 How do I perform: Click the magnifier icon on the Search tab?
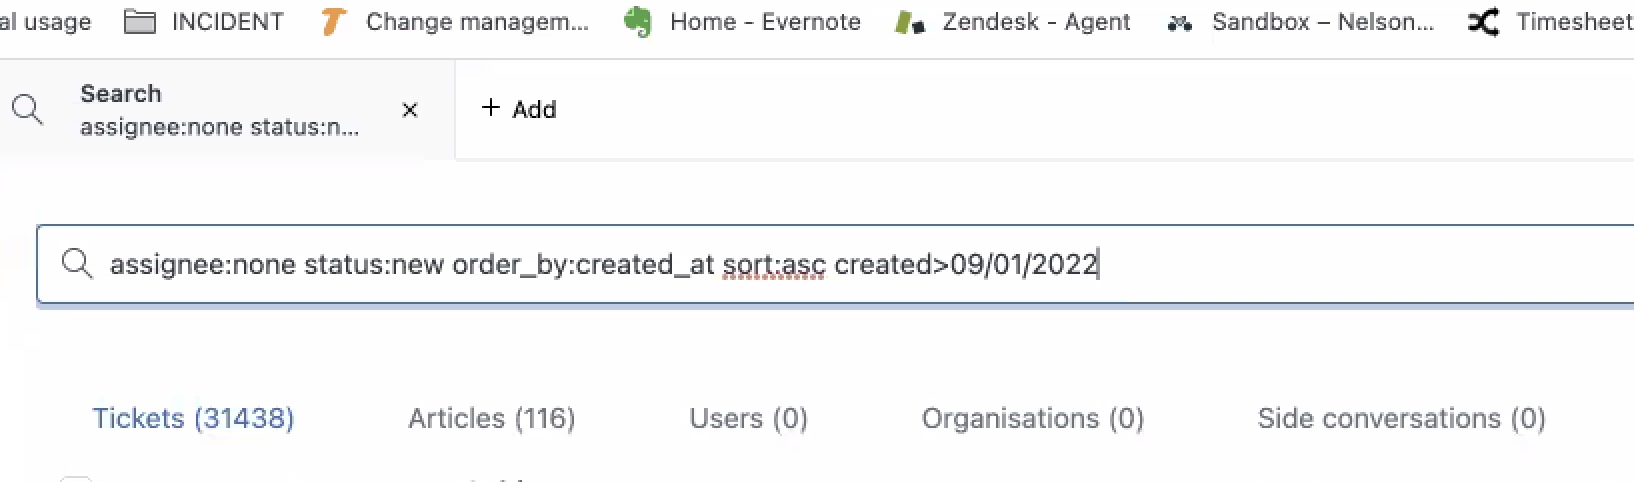tap(28, 109)
